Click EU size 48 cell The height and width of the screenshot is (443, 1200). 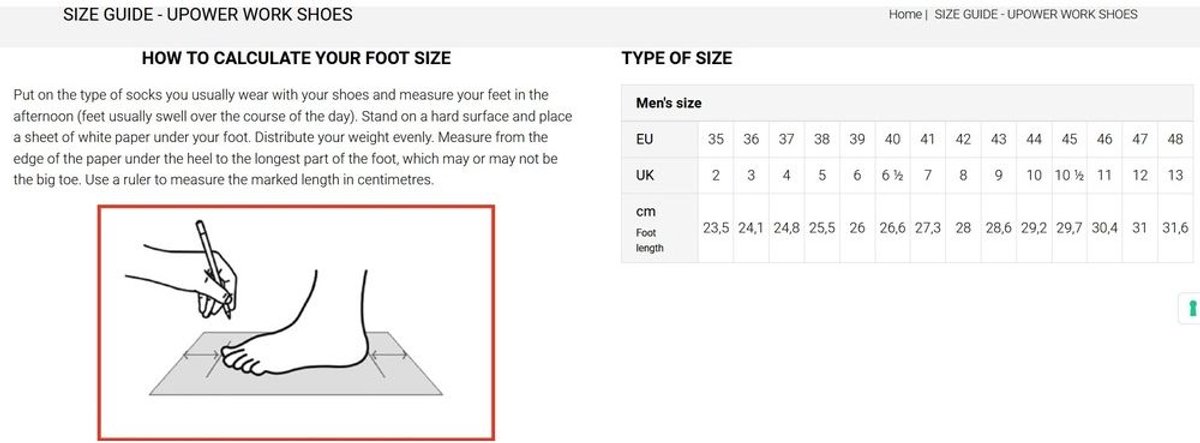(1175, 140)
